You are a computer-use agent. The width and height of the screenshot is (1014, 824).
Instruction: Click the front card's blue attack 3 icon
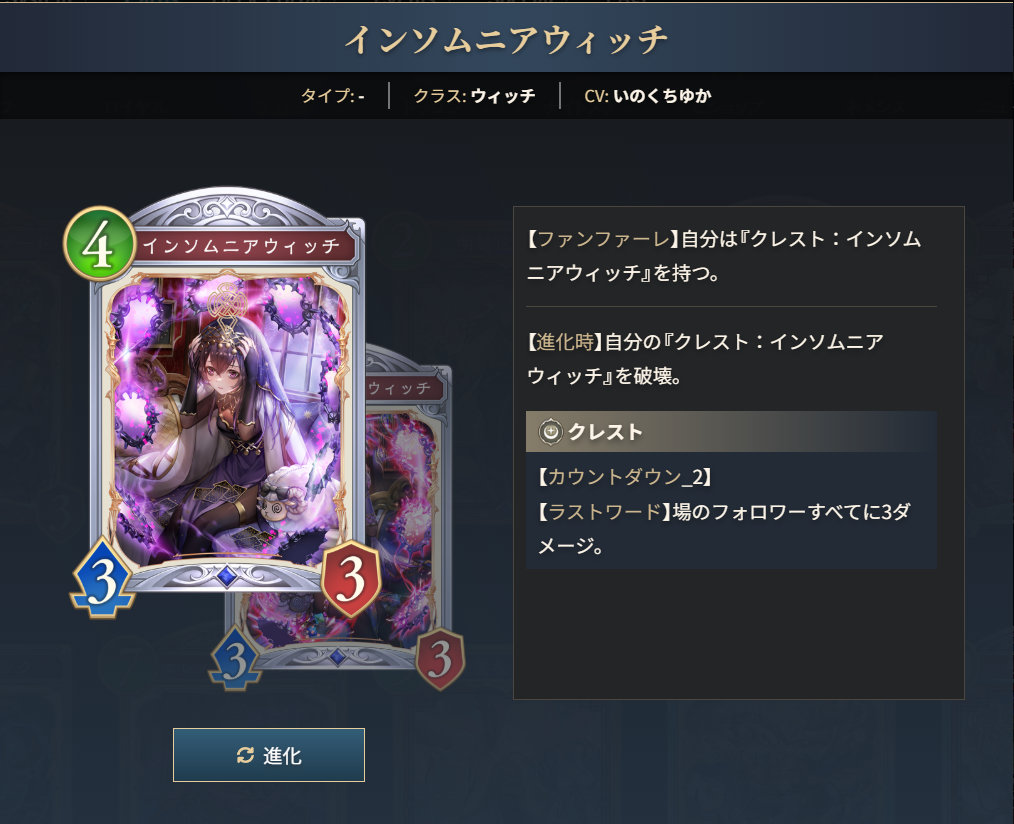click(102, 577)
